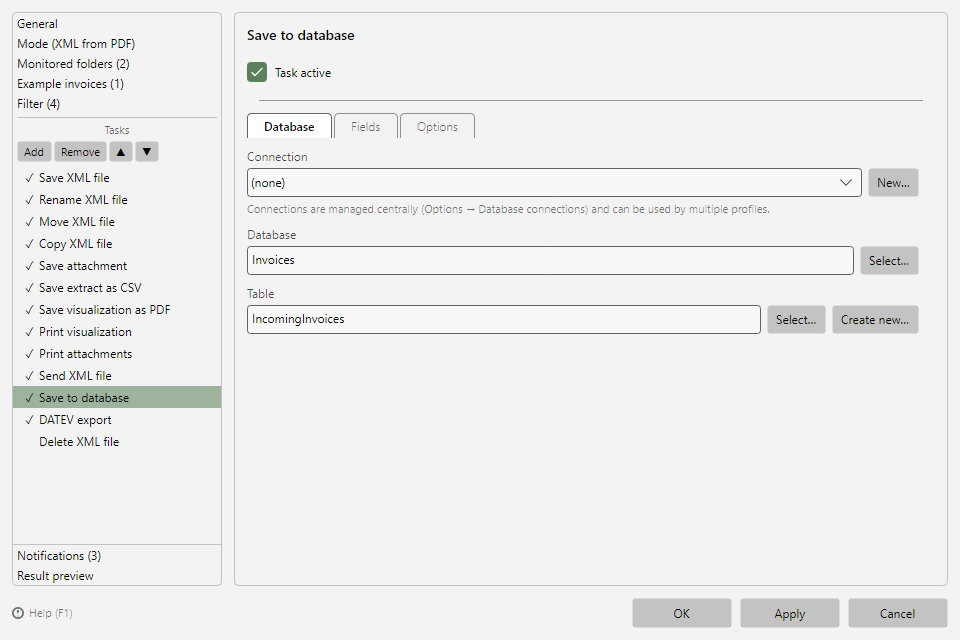The width and height of the screenshot is (960, 640).
Task: Move task up with up arrow
Action: click(x=121, y=152)
